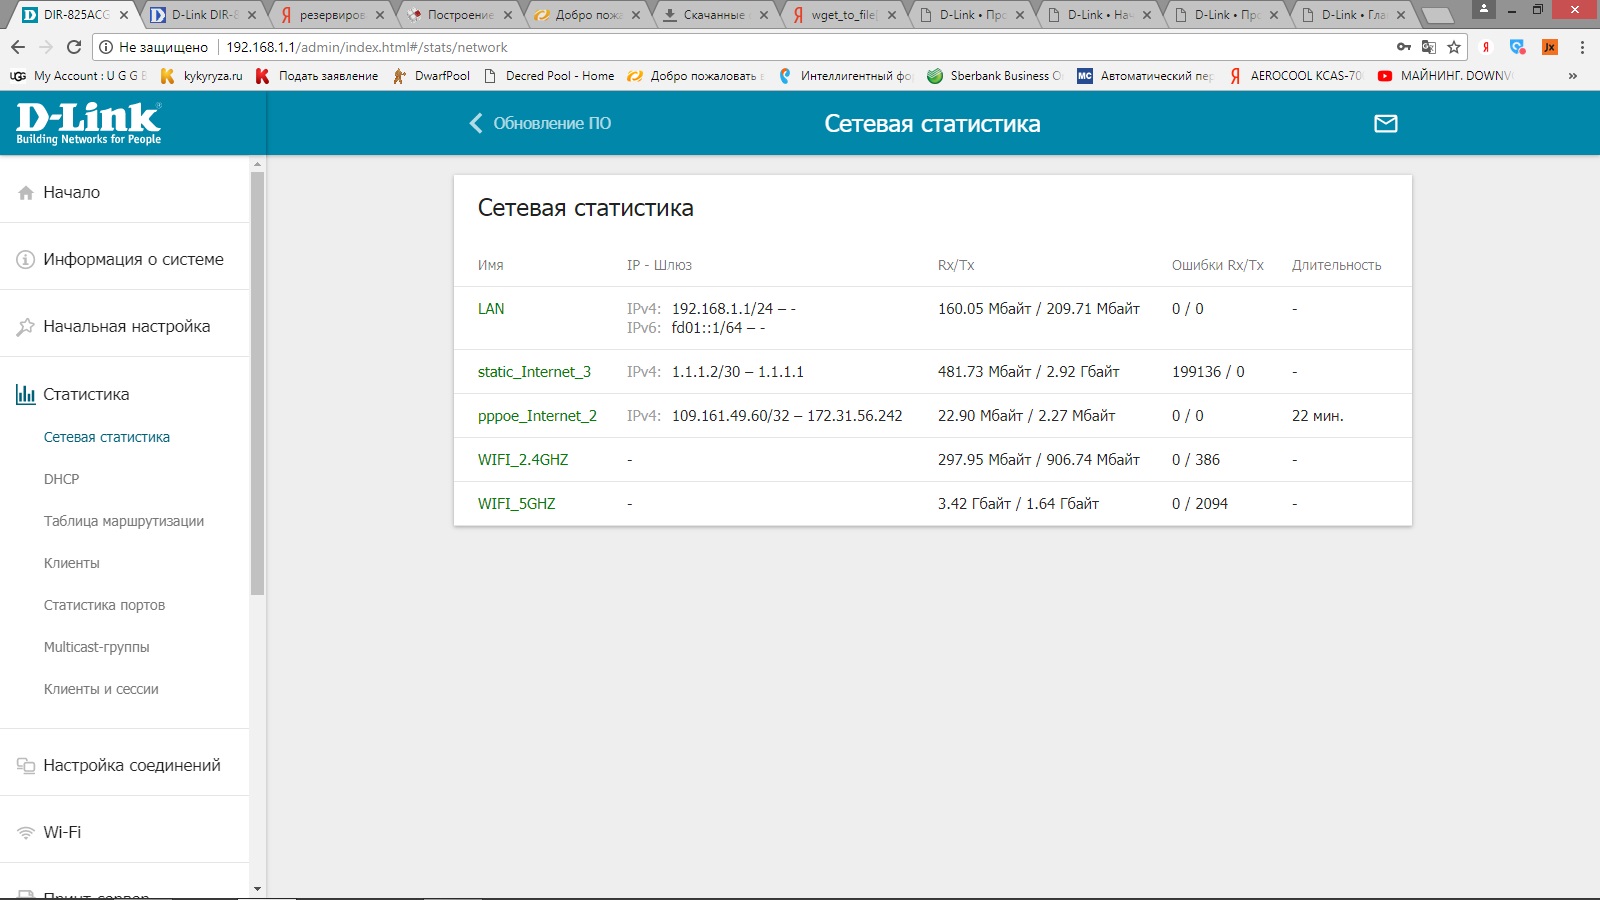Open МАЙНИНГ YouTube bookmark
Image resolution: width=1600 pixels, height=900 pixels.
click(x=1445, y=76)
